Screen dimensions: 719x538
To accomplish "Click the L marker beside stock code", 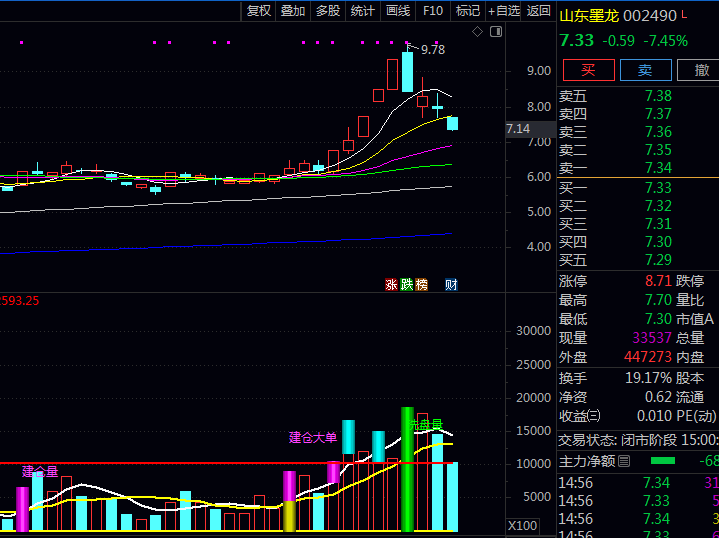I will 685,15.
